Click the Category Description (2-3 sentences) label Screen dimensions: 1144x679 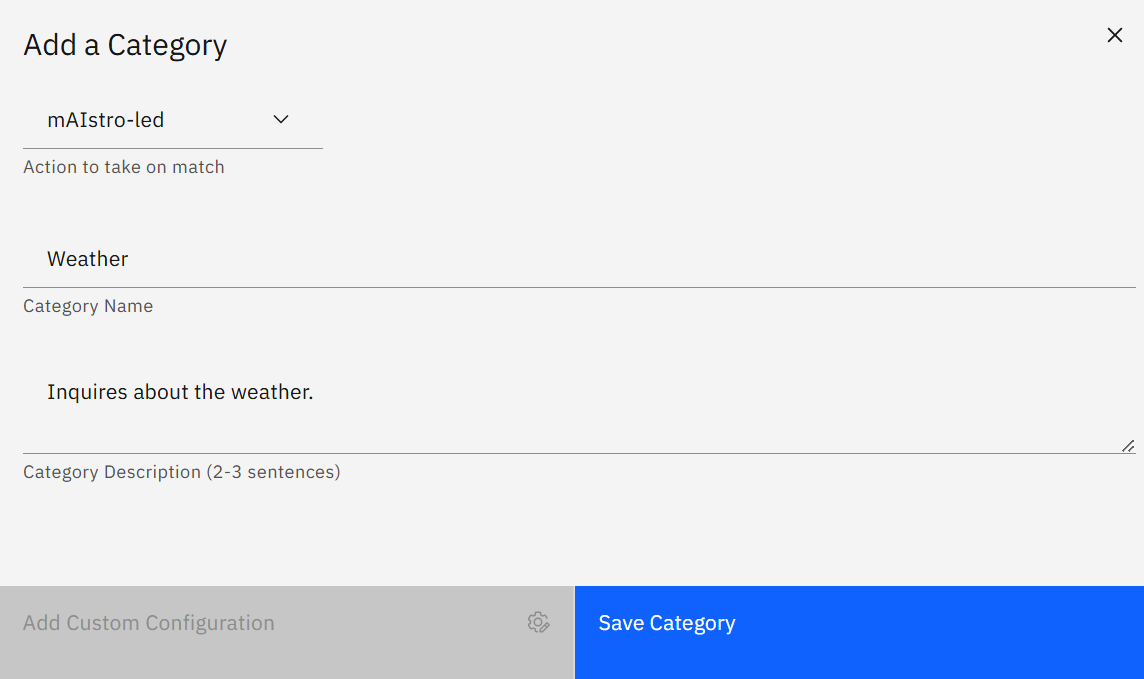click(182, 472)
